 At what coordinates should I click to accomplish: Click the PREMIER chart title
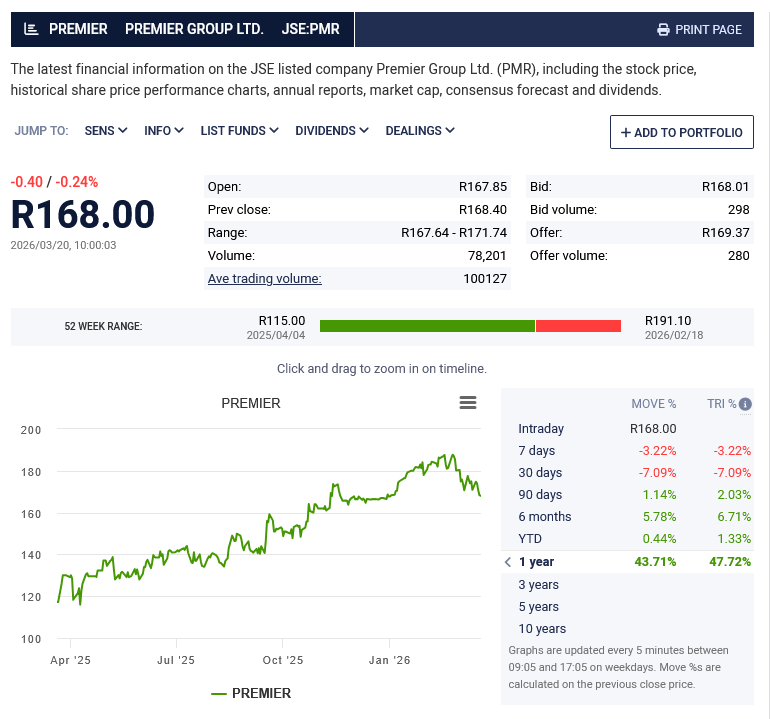(x=251, y=403)
